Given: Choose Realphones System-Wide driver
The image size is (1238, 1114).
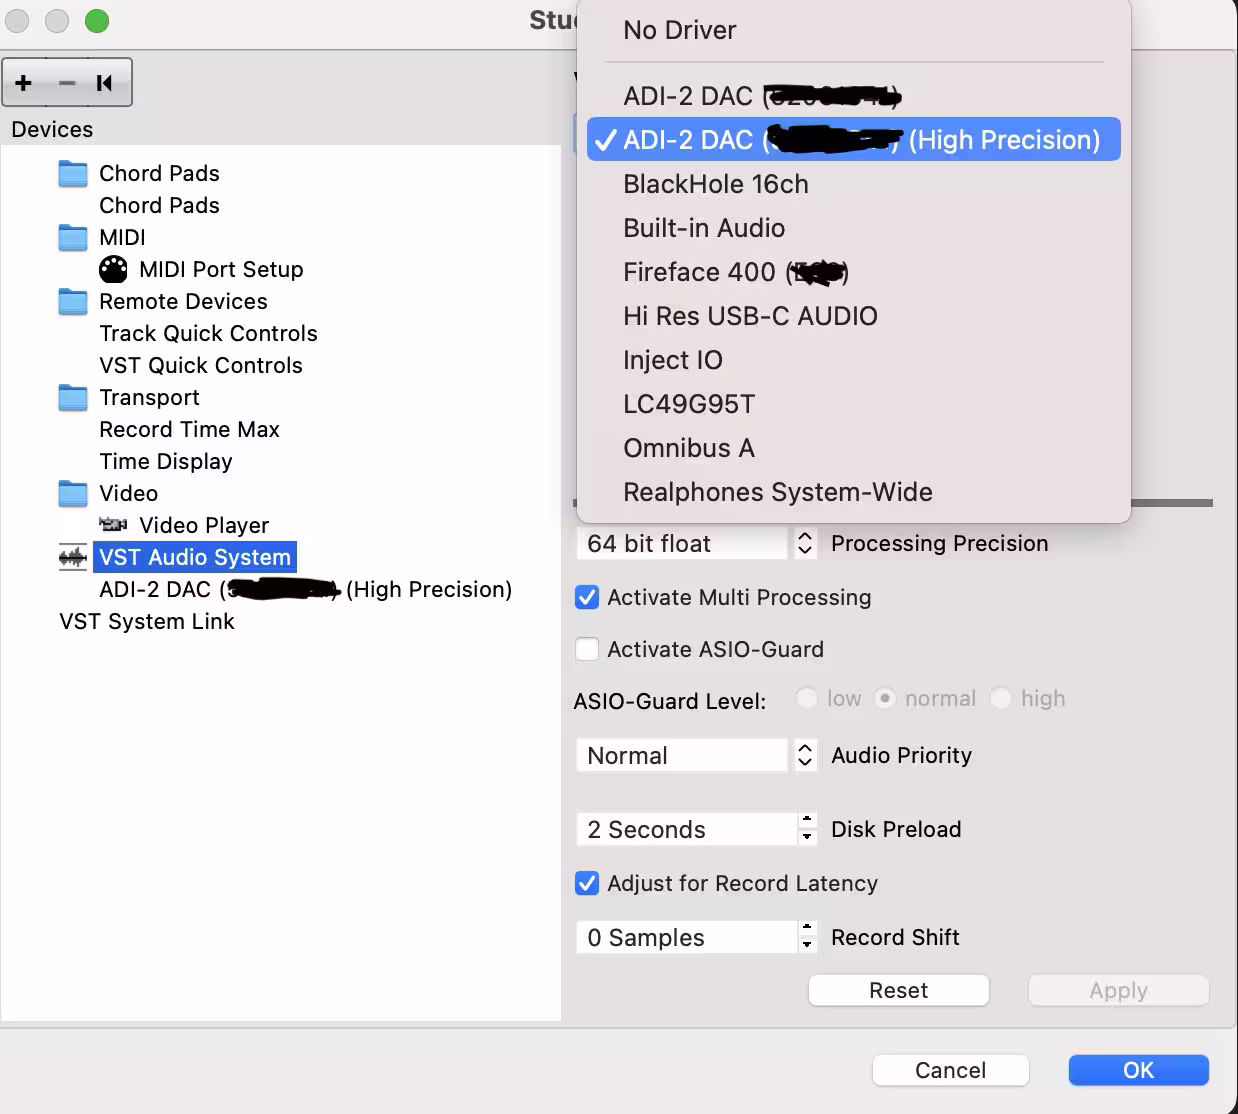Looking at the screenshot, I should (854, 492).
